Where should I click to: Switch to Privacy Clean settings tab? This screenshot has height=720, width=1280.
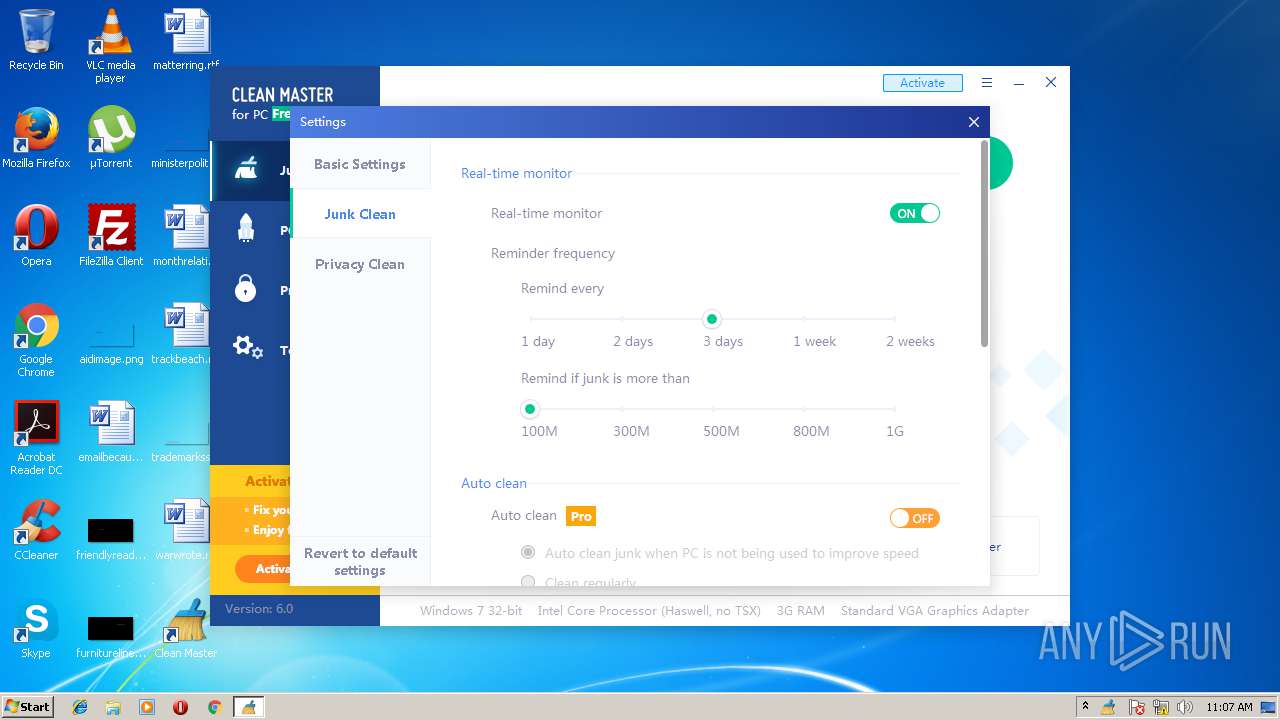360,264
